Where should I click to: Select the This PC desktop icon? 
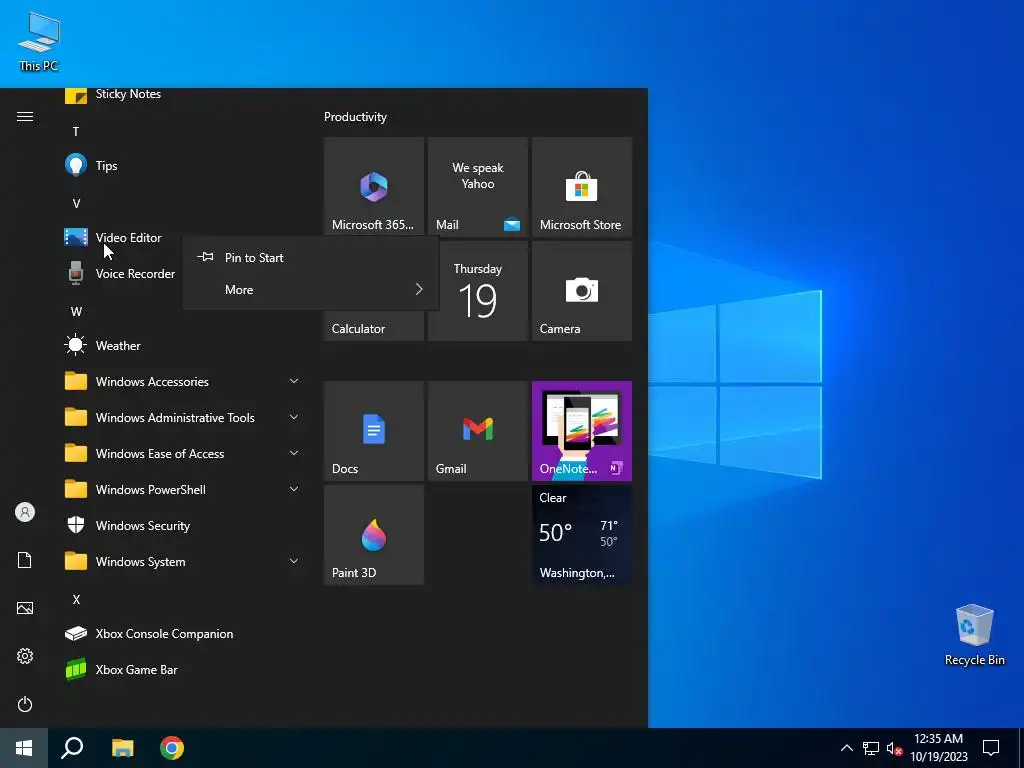[39, 41]
